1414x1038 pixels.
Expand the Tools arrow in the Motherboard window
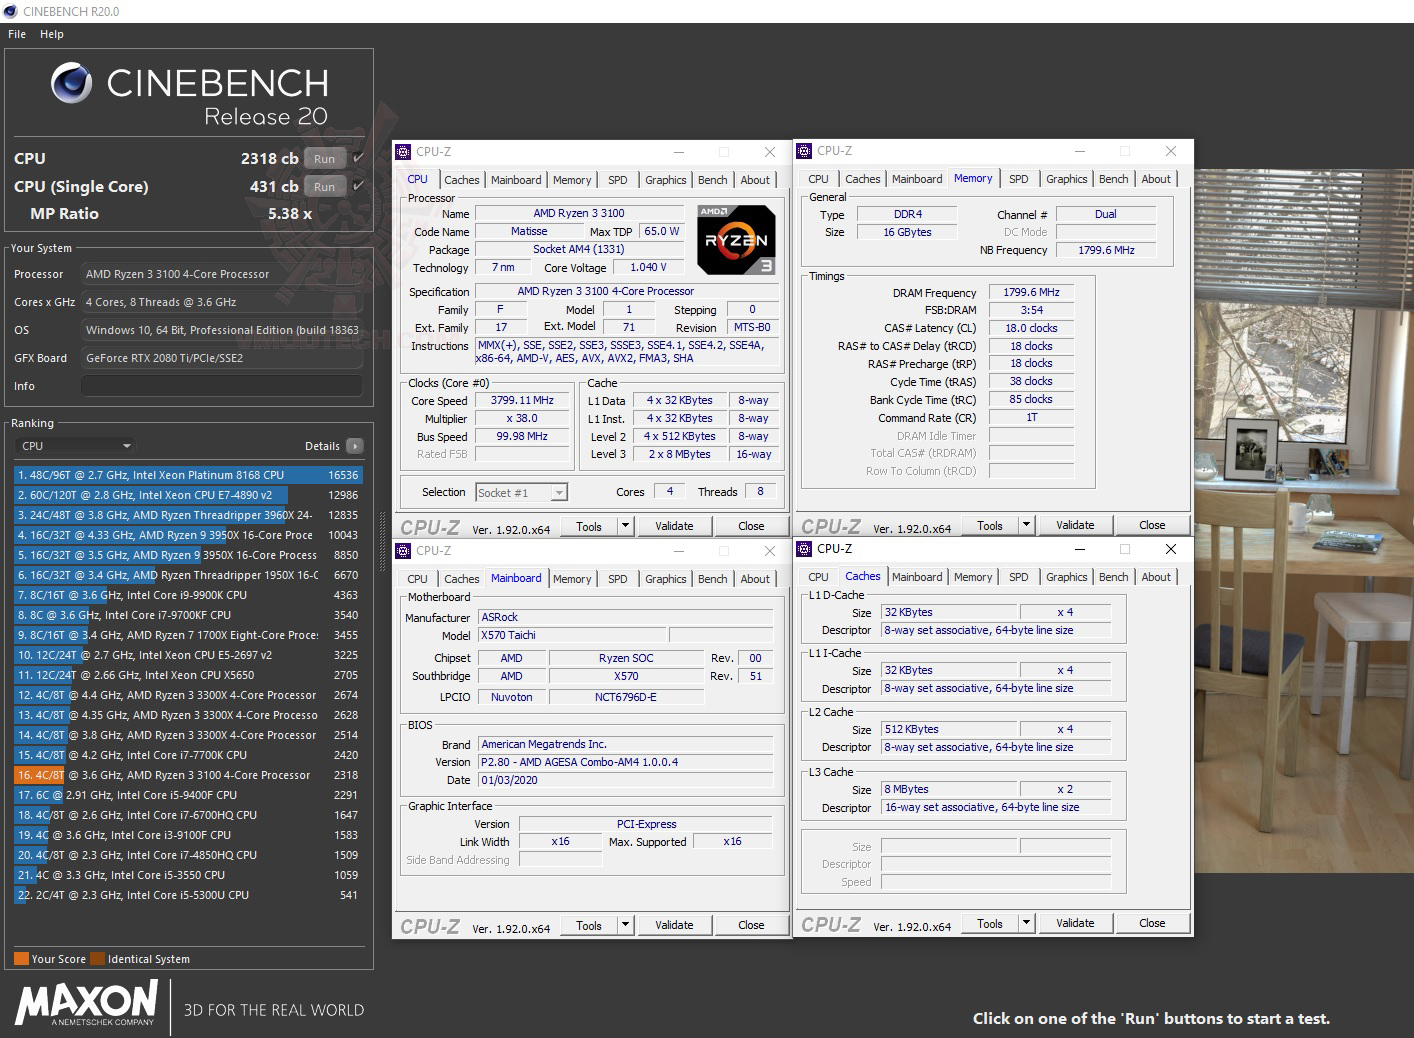coord(625,925)
